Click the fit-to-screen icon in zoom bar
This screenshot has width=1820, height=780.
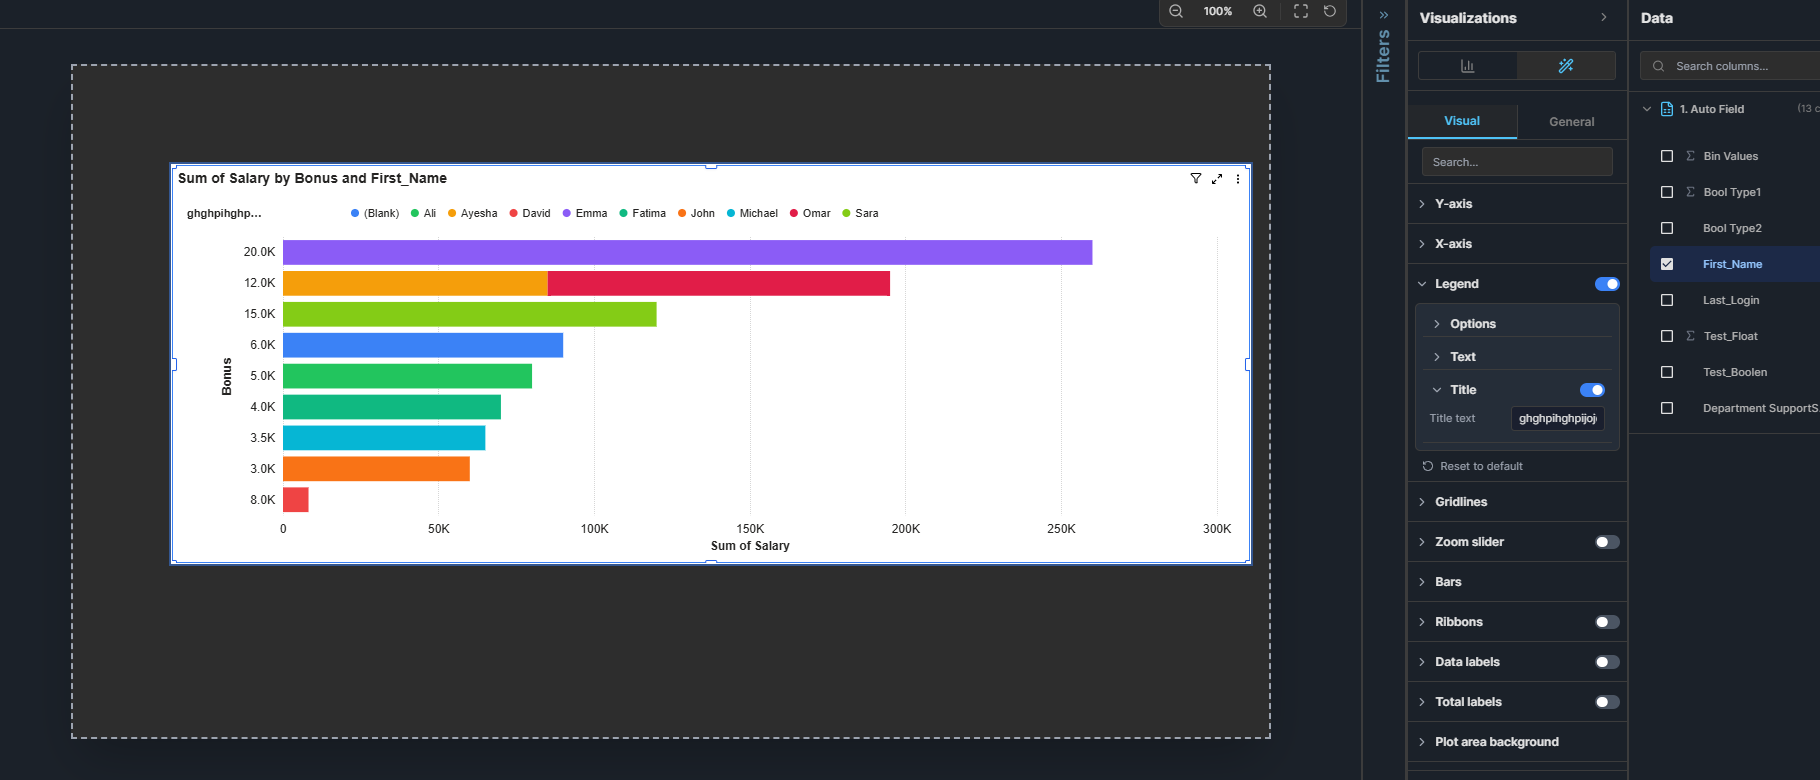click(x=1301, y=11)
